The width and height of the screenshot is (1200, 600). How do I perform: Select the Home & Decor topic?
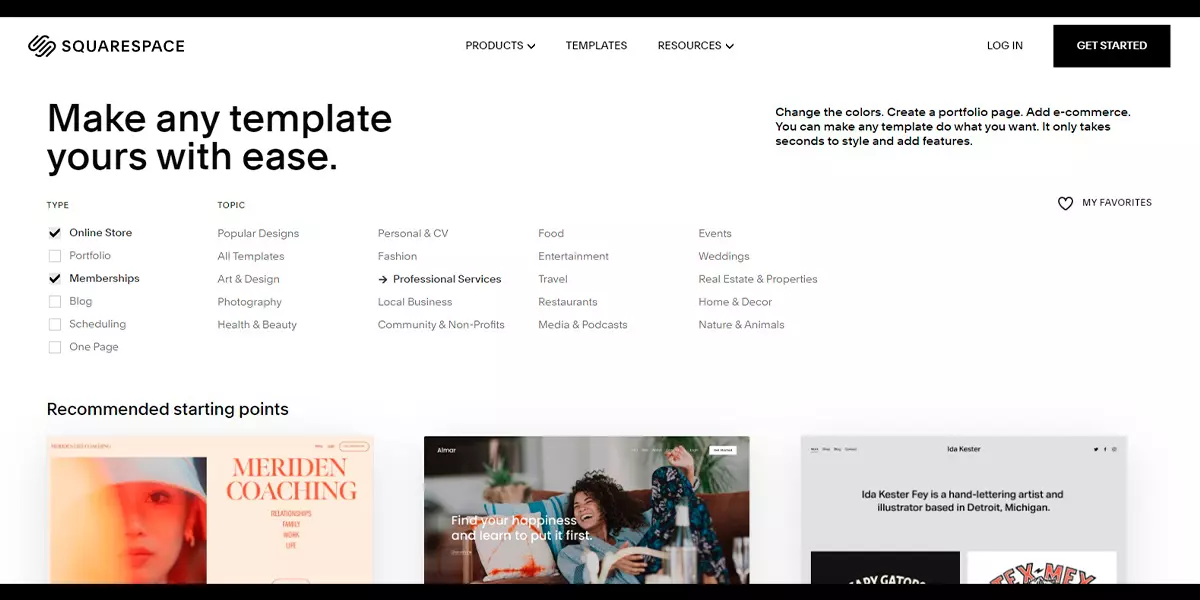tap(735, 302)
